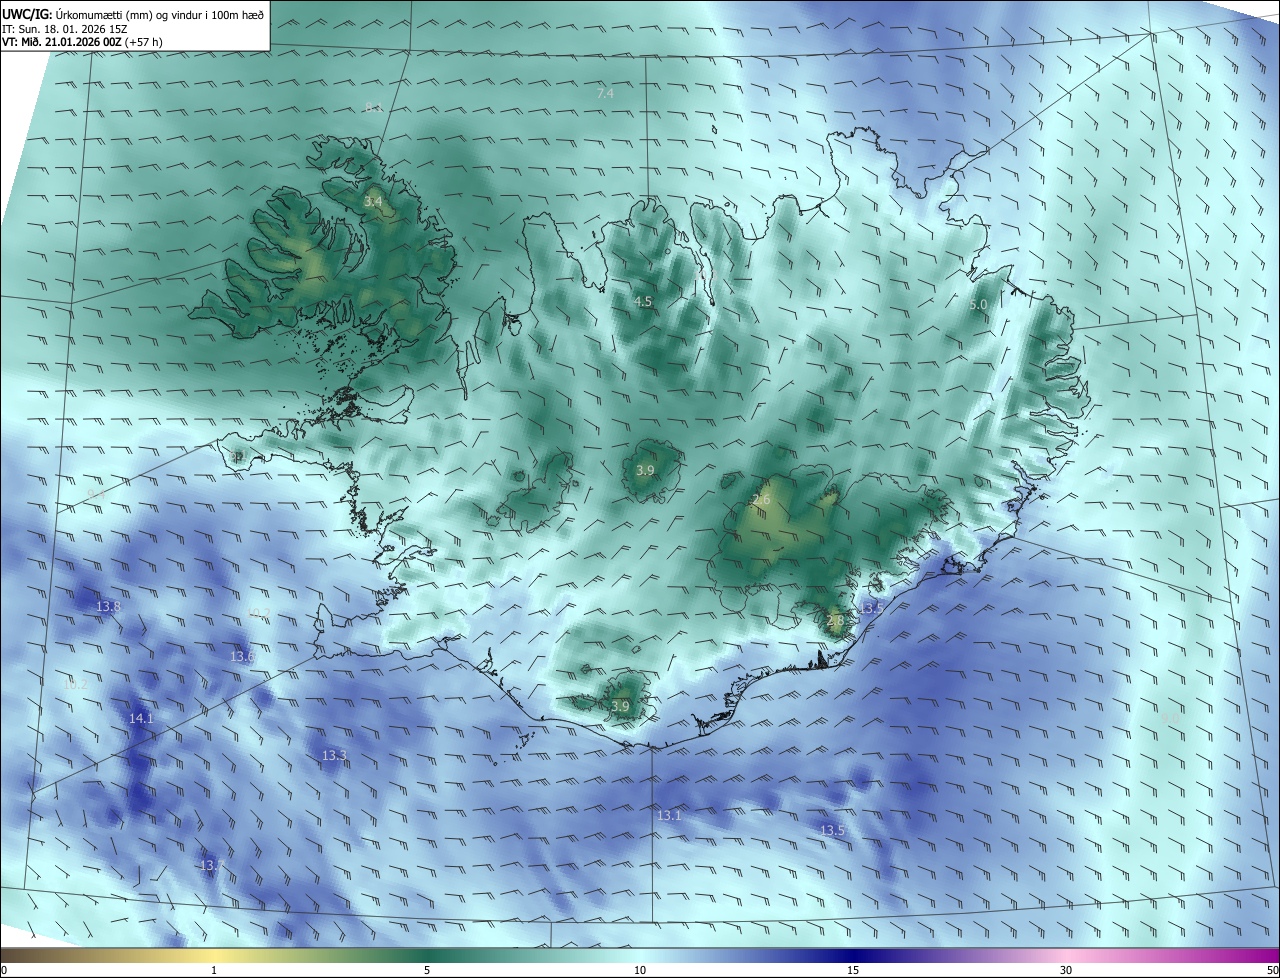
Task: Click the 13.5 label right of the 13.1 value
Action: tap(832, 830)
